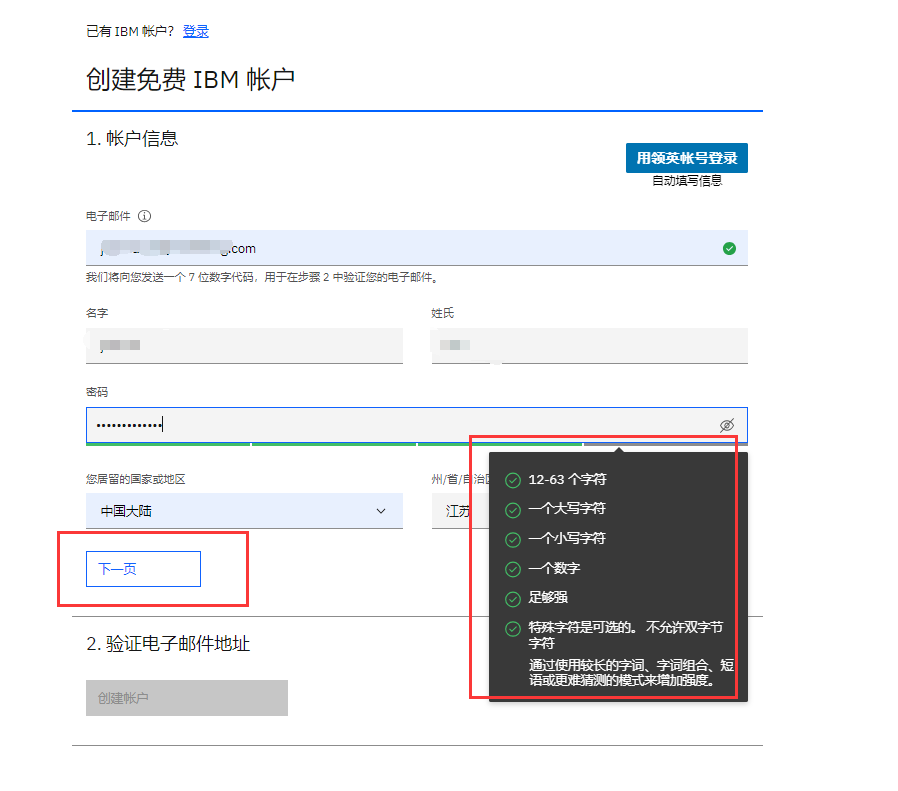
Task: Click the 创建帐户 button
Action: (x=186, y=697)
